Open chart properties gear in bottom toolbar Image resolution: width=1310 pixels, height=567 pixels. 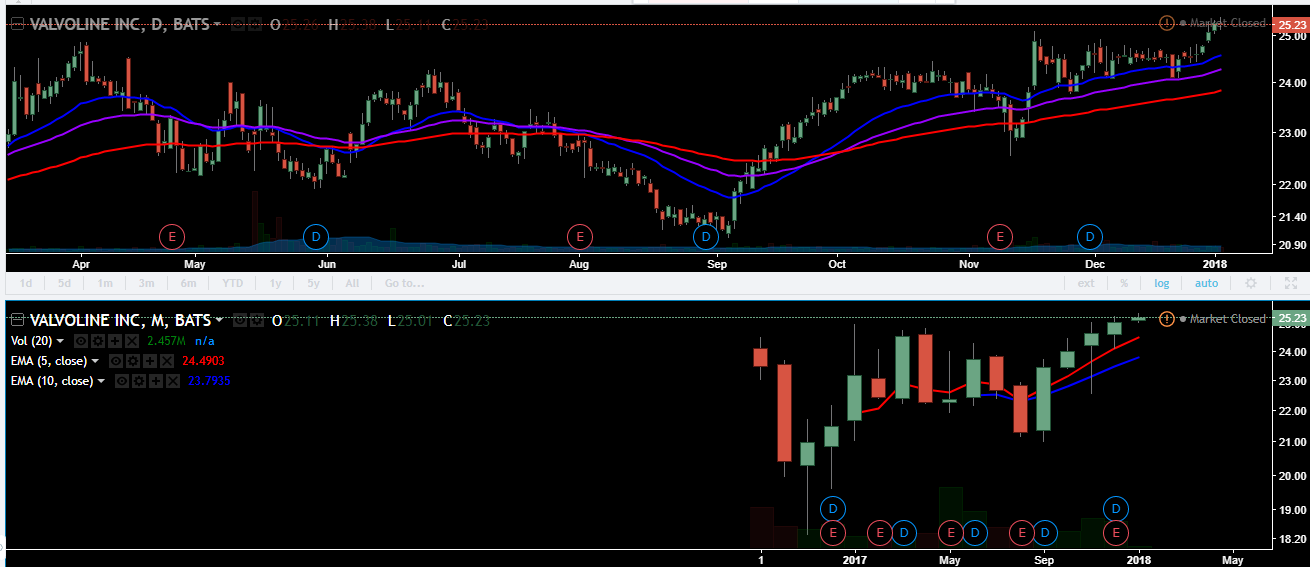pos(1250,283)
